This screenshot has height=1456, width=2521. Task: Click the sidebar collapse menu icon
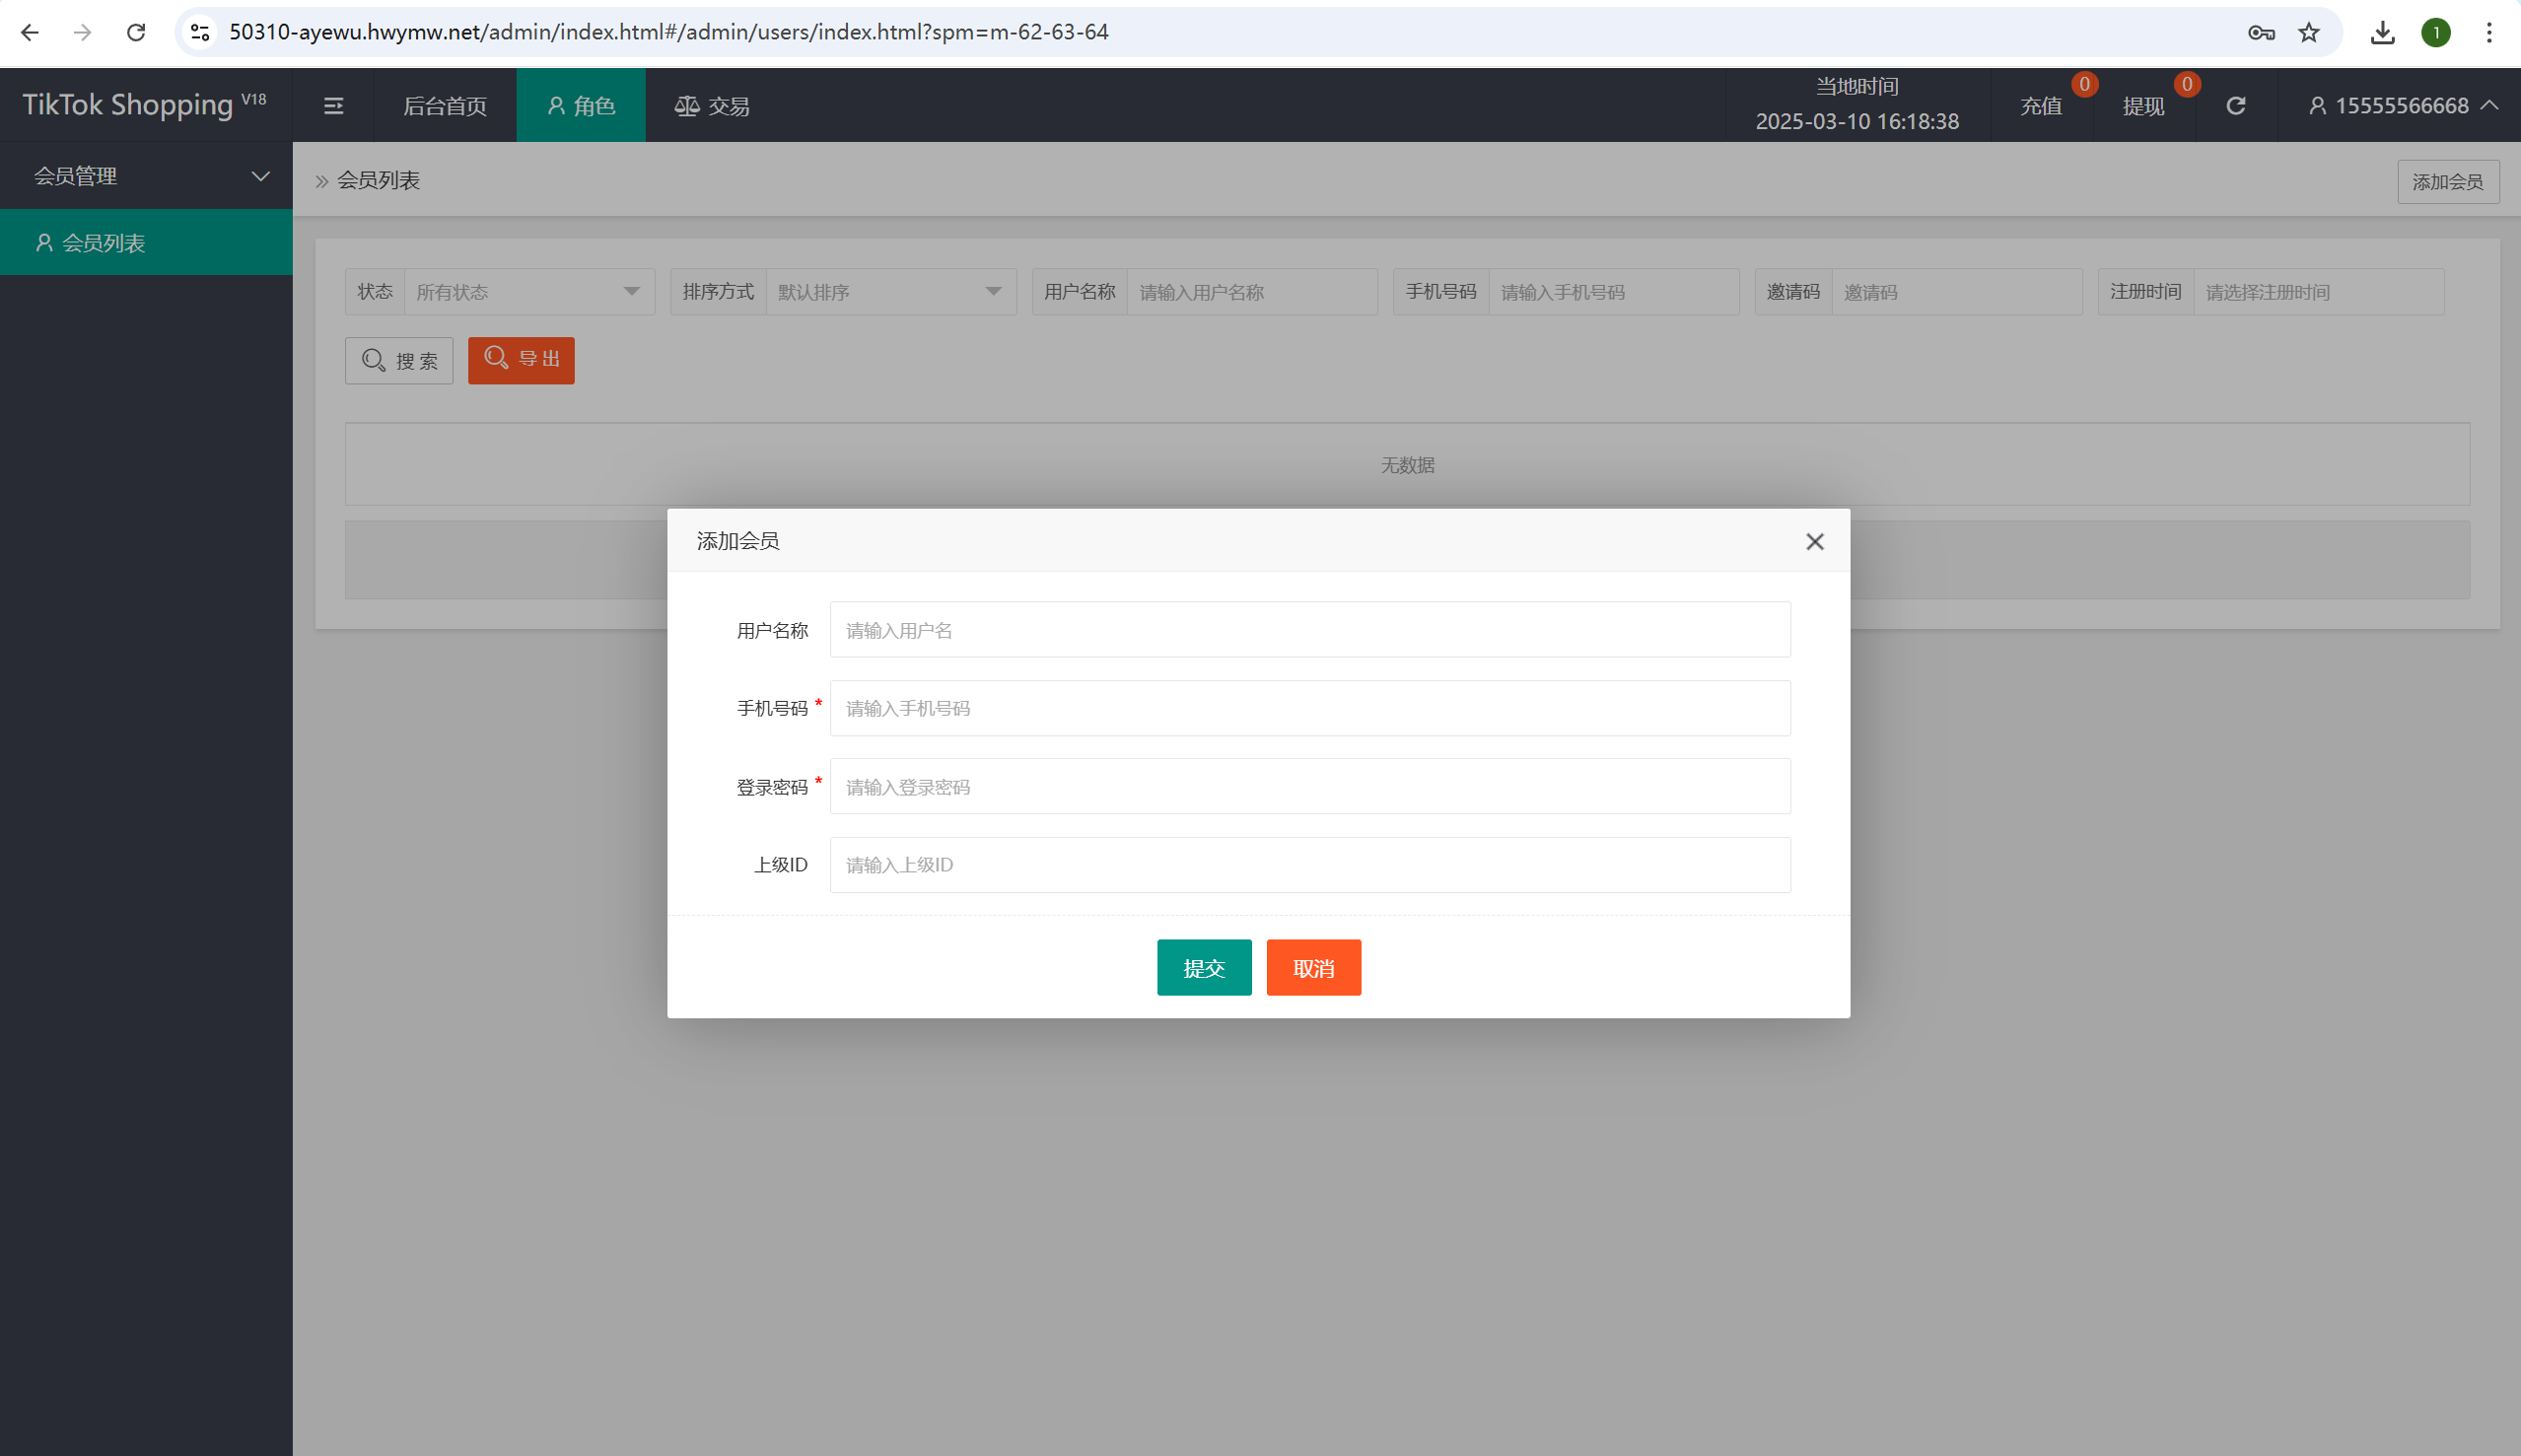[x=333, y=106]
